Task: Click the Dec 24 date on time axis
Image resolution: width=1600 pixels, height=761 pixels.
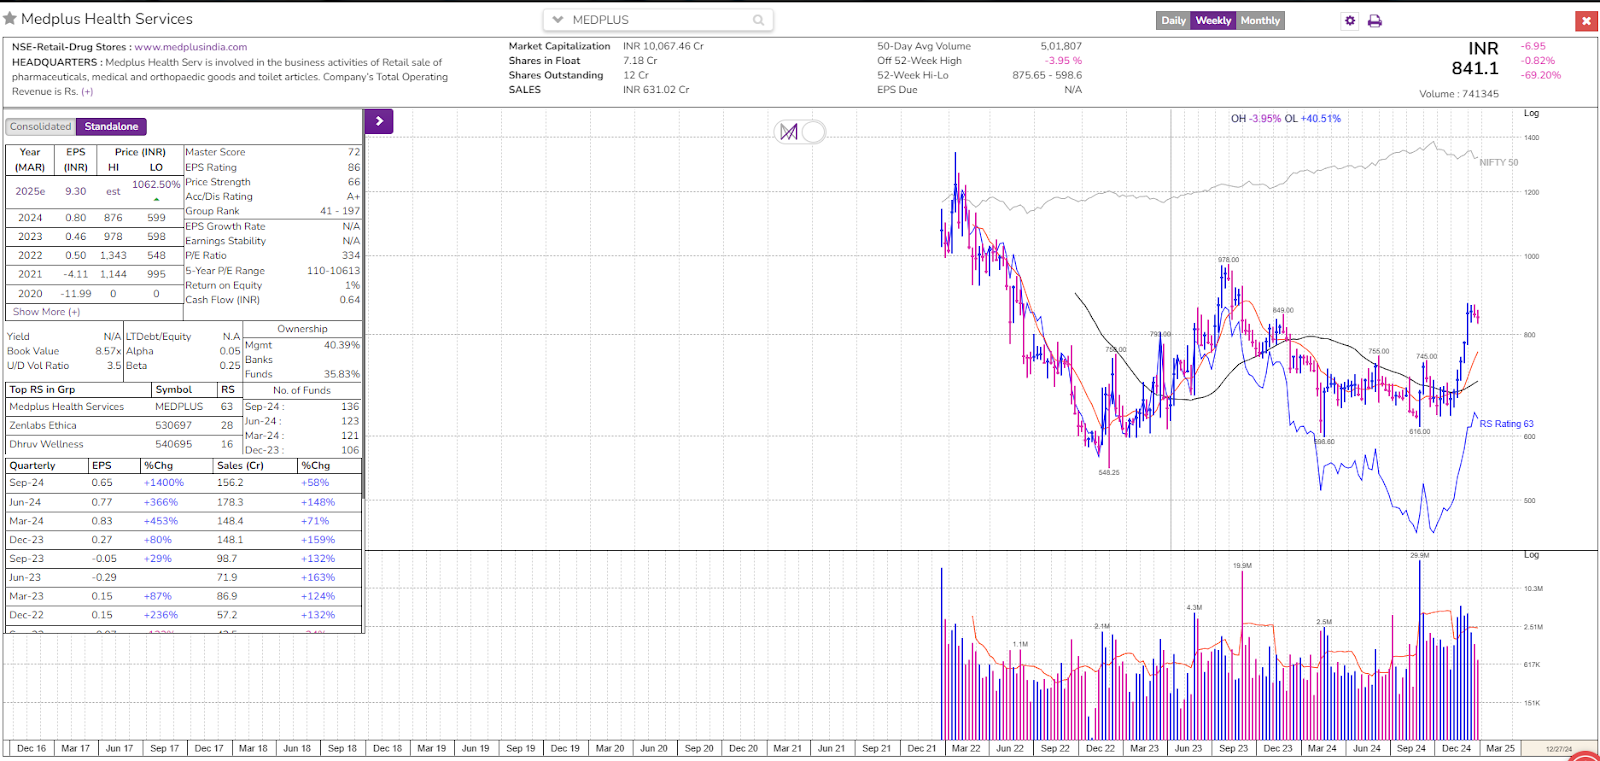Action: pos(1456,748)
